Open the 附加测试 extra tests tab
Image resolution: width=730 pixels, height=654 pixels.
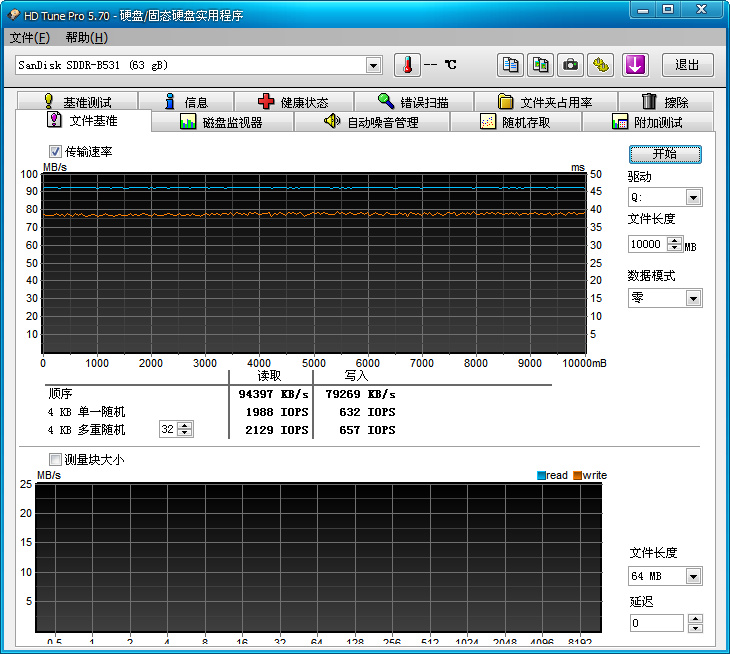(x=648, y=122)
